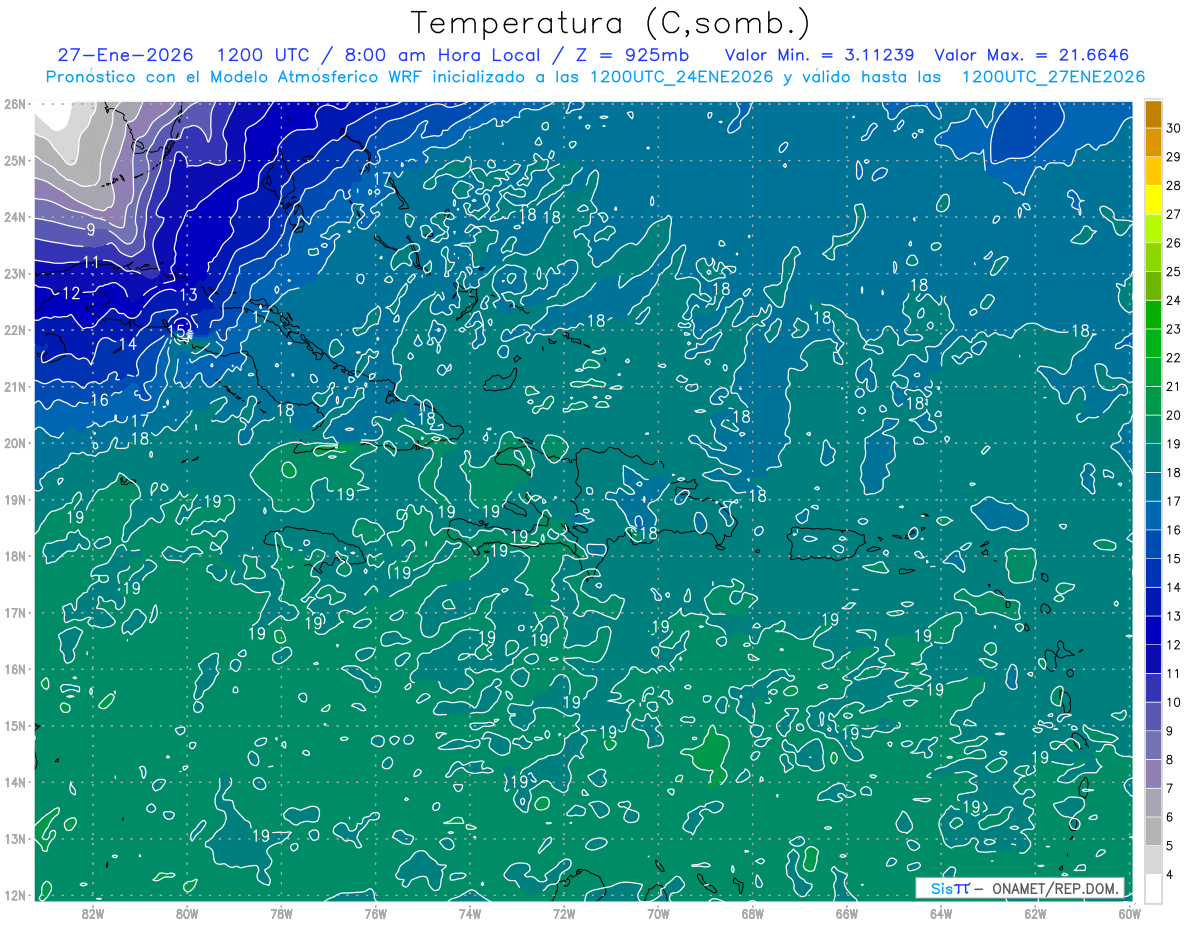This screenshot has height=927, width=1200.
Task: Click the '66W' longitude label
Action: click(x=846, y=913)
